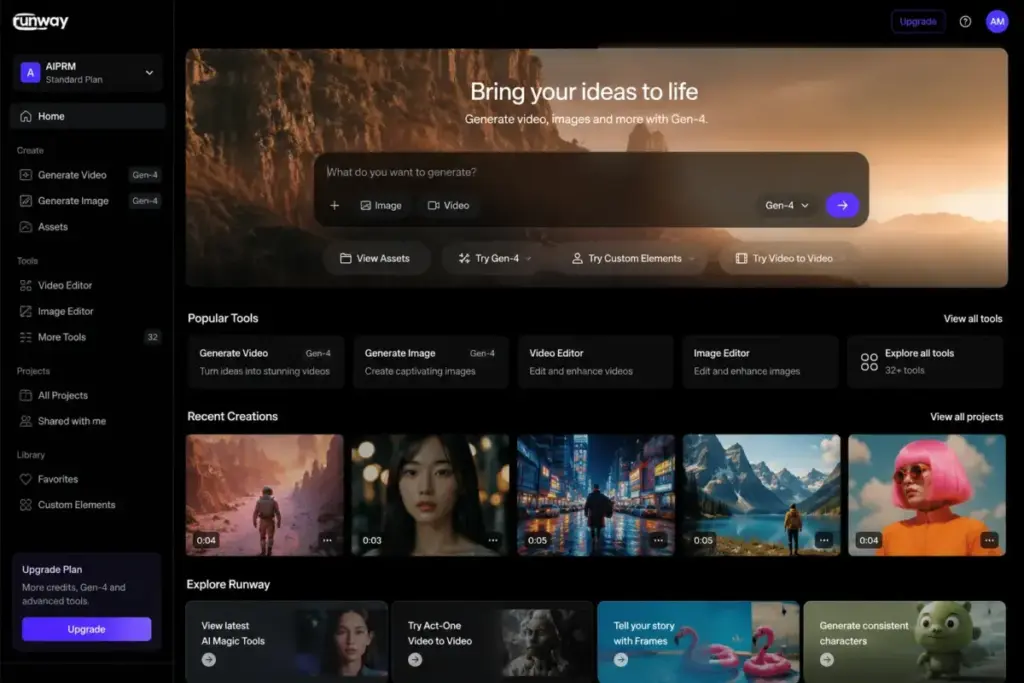Click the Generate Image sidebar icon
This screenshot has height=683, width=1024.
pyautogui.click(x=25, y=200)
